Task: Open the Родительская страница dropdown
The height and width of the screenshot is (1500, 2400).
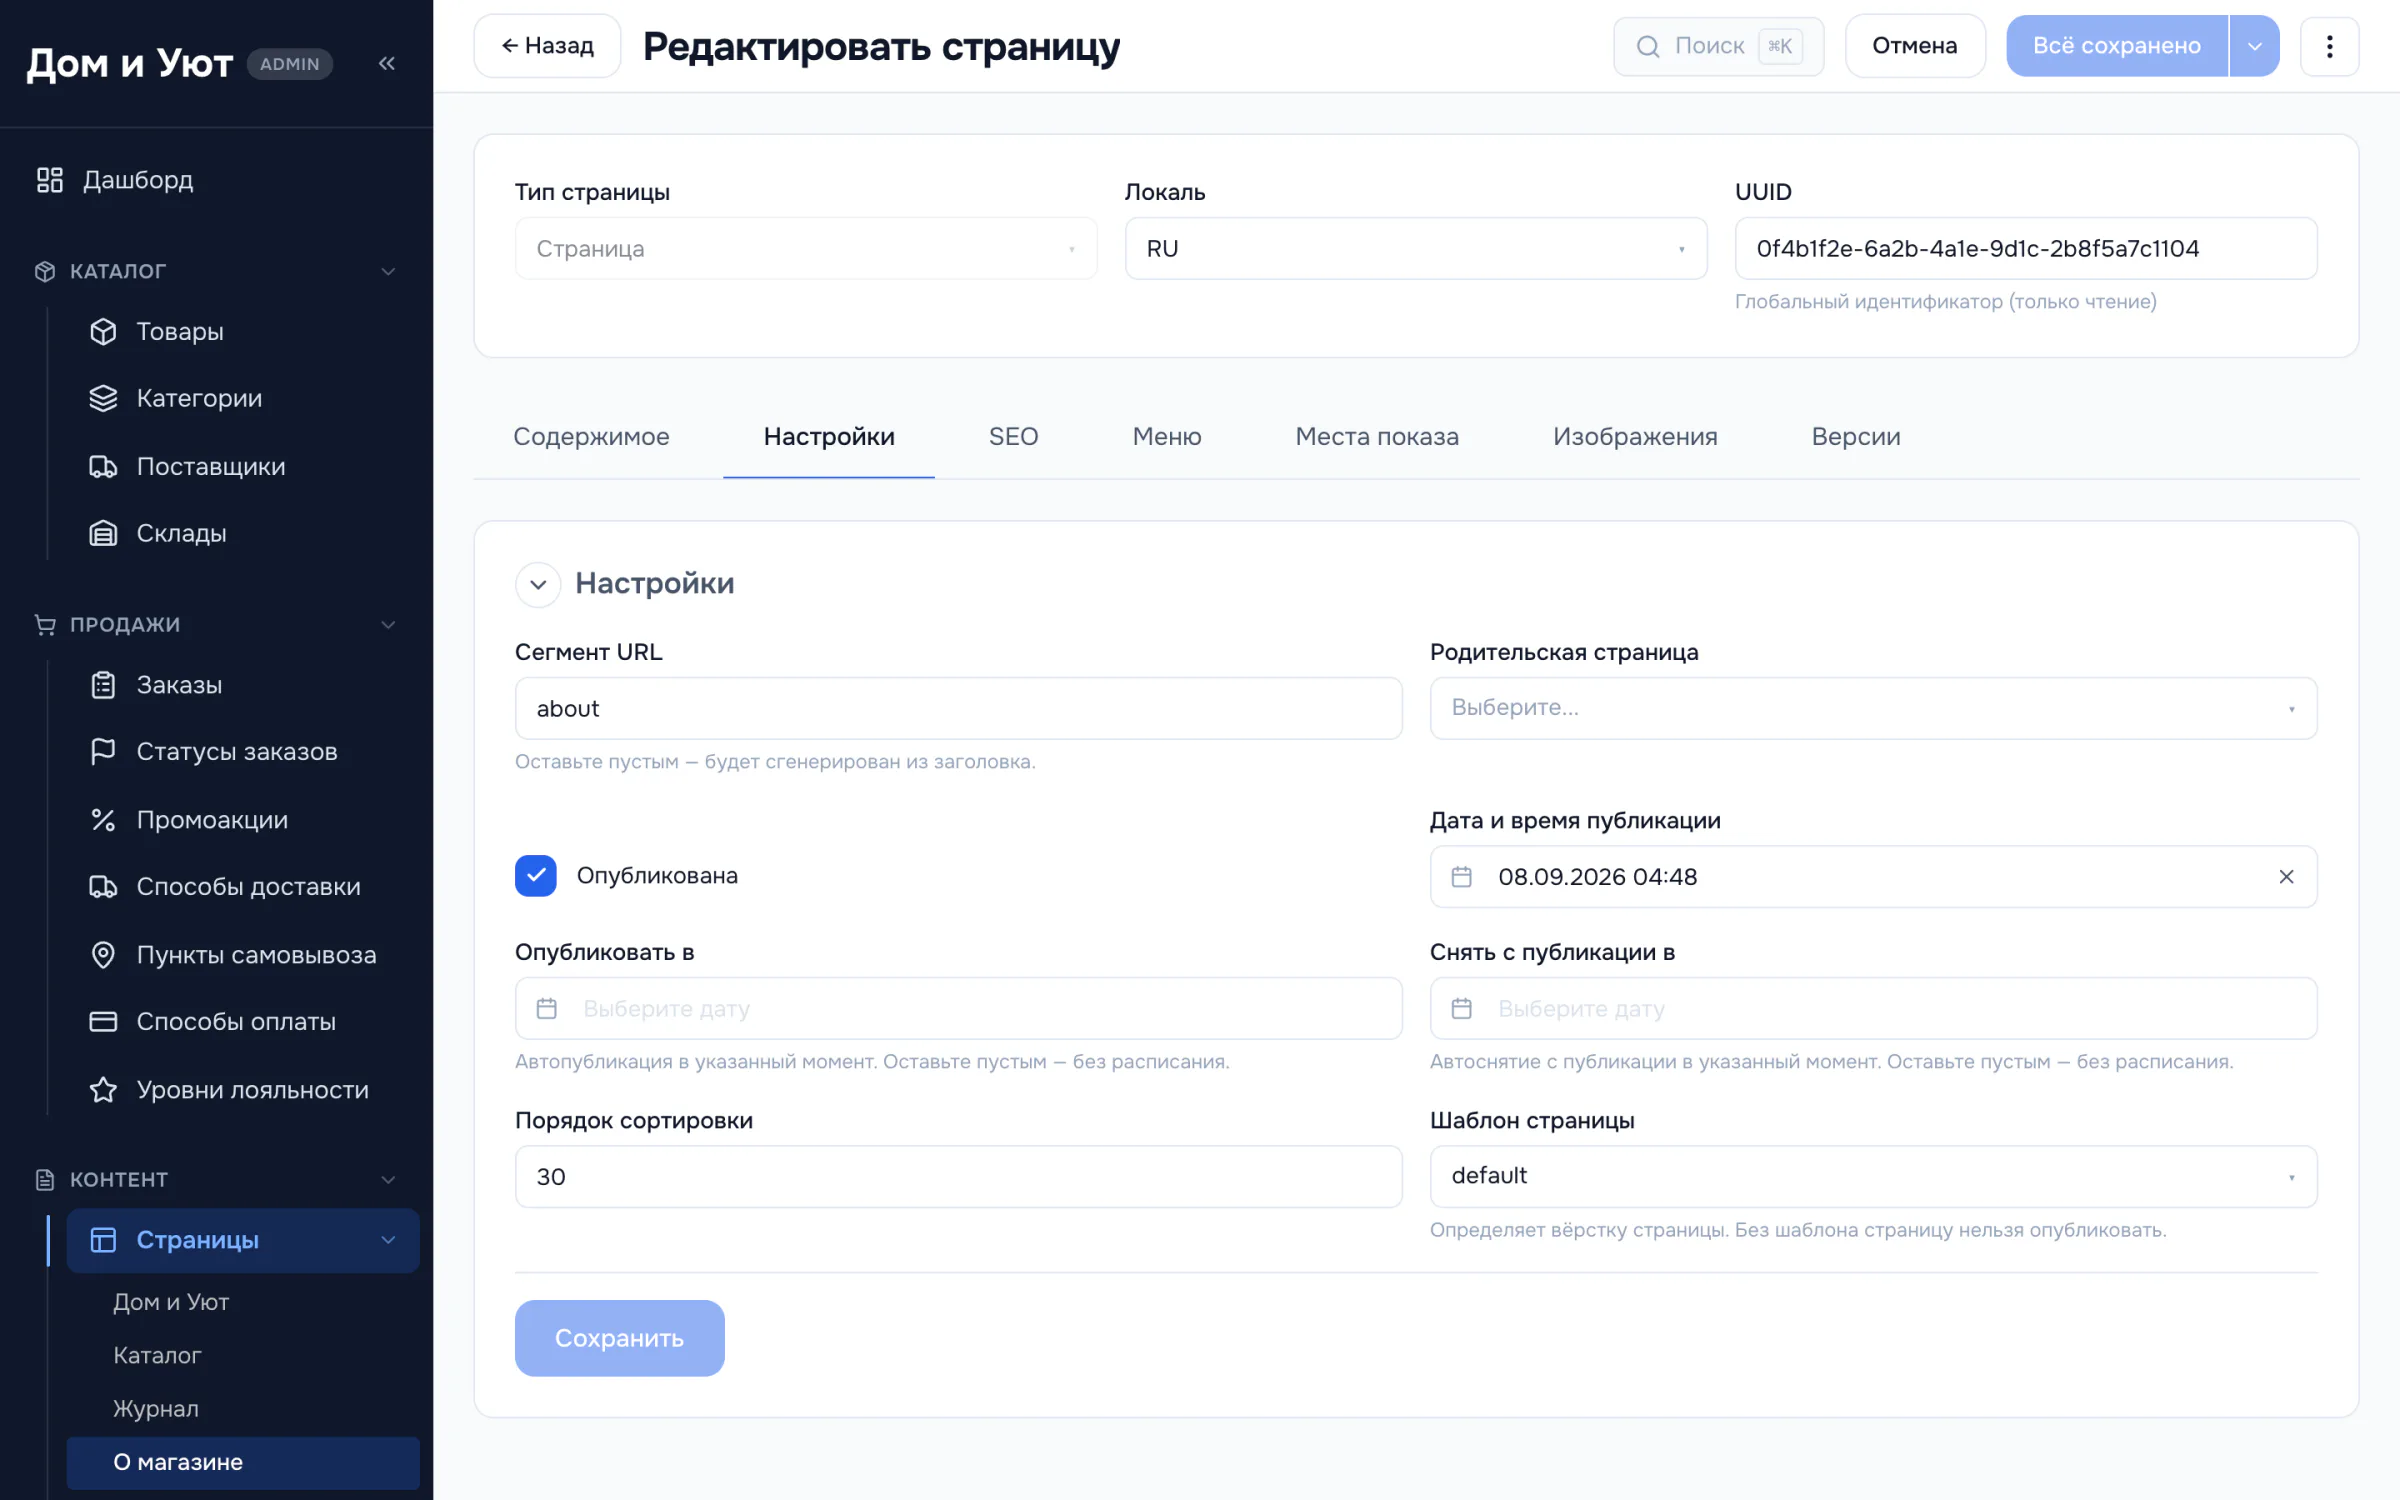Action: point(1873,708)
